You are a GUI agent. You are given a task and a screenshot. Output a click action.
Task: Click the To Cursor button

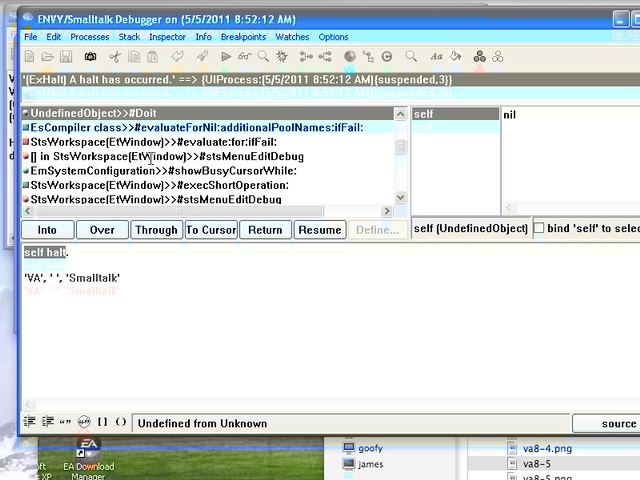coord(211,230)
